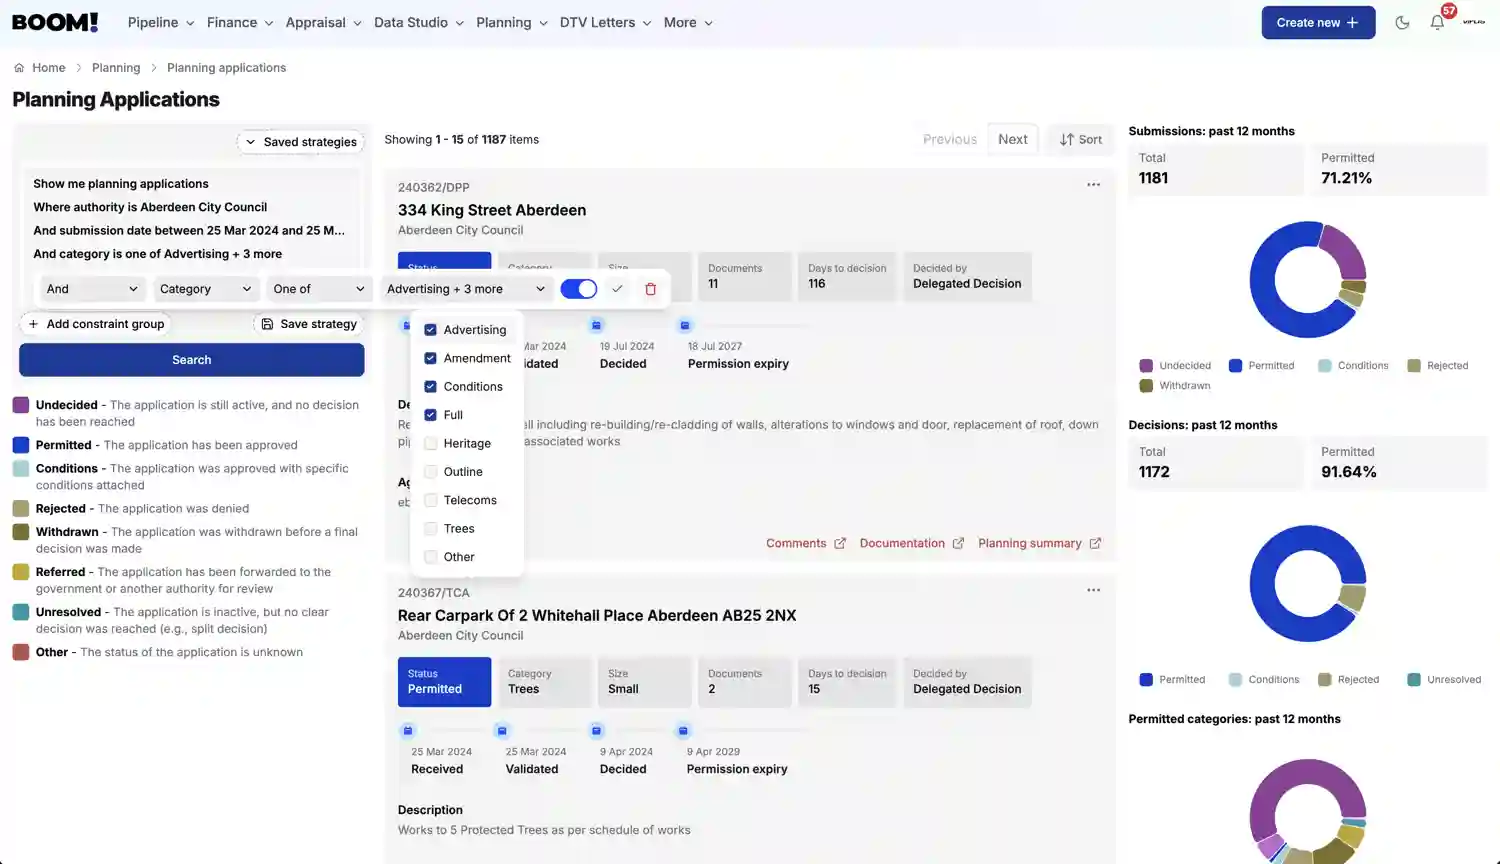Viewport: 1500px width, 864px height.
Task: Uncheck the Amendment checkbox
Action: tap(430, 358)
